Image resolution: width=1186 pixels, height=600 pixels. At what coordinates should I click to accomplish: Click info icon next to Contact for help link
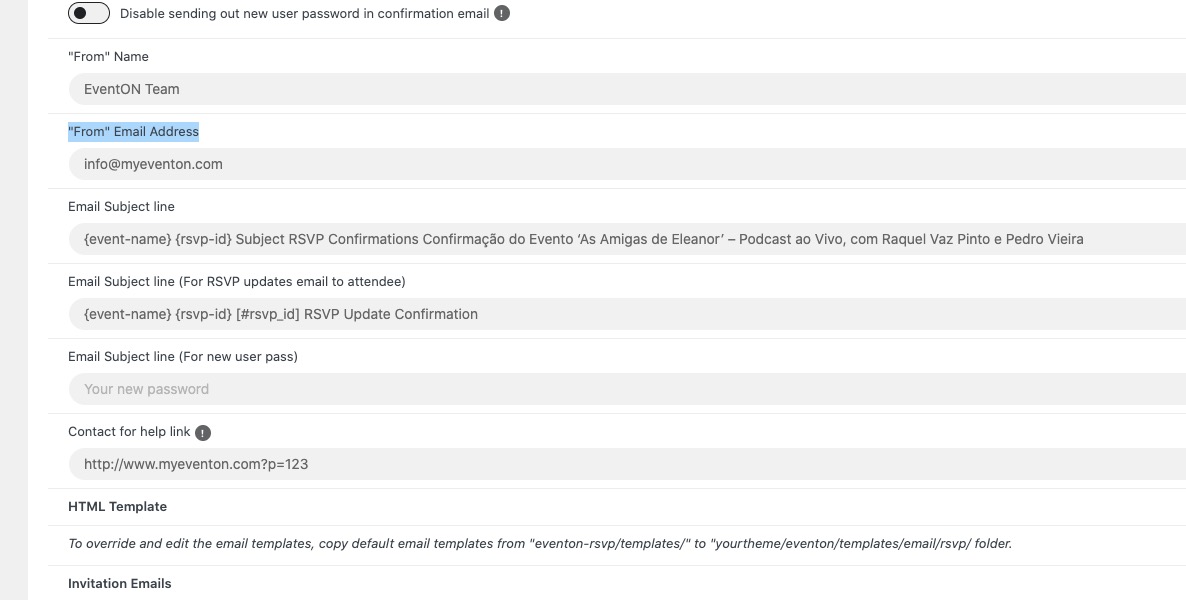203,433
